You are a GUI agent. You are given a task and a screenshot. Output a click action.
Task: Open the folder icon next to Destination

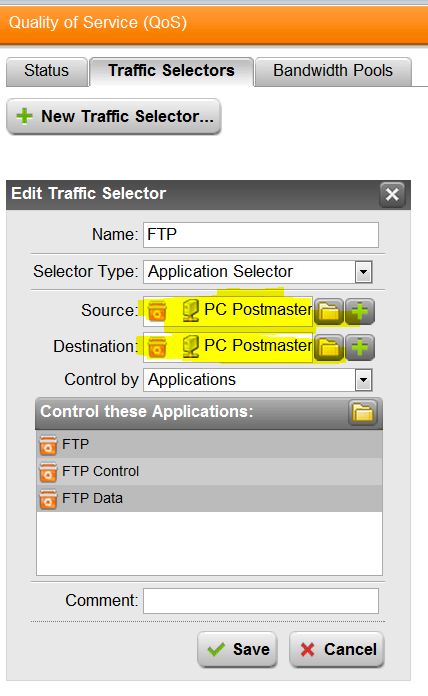coord(329,348)
